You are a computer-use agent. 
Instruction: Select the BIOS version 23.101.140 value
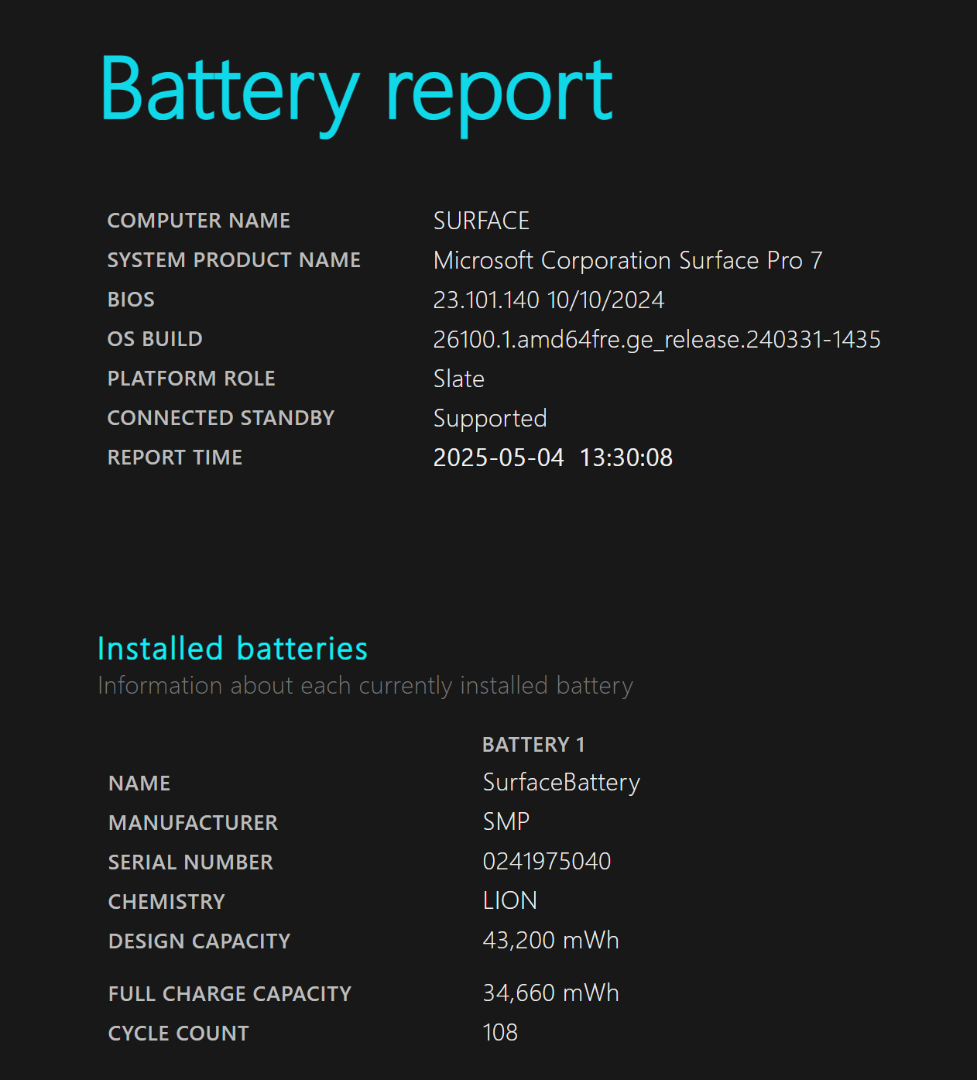coord(548,300)
